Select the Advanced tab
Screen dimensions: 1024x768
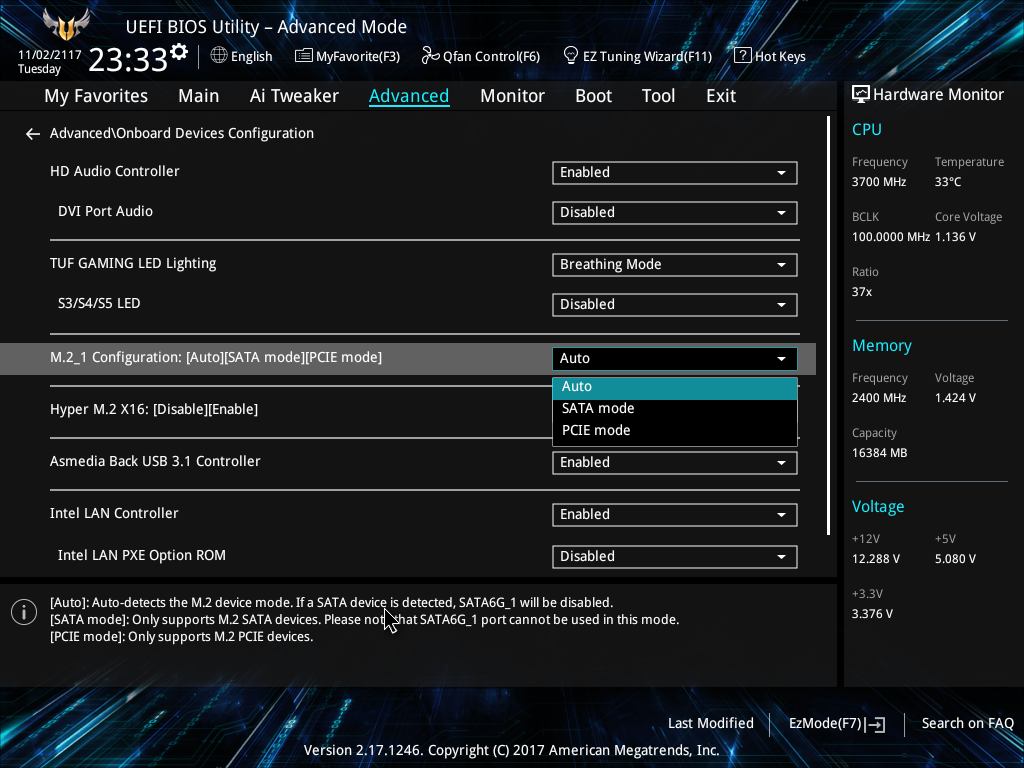click(409, 96)
